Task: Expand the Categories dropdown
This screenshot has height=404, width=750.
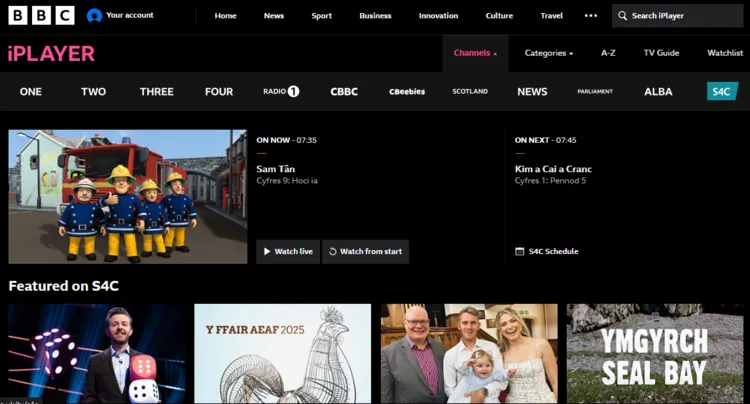Action: pyautogui.click(x=548, y=53)
